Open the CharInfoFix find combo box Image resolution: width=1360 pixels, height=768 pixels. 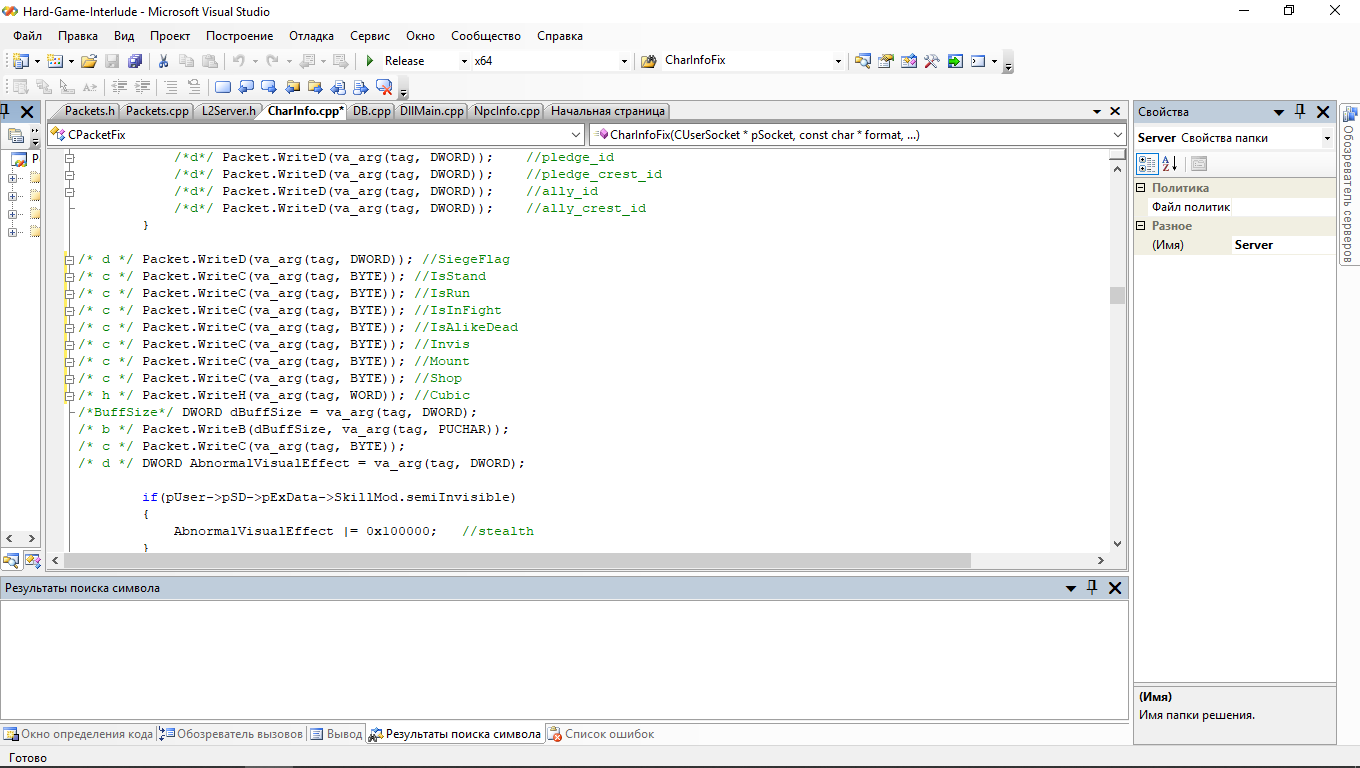coord(838,61)
